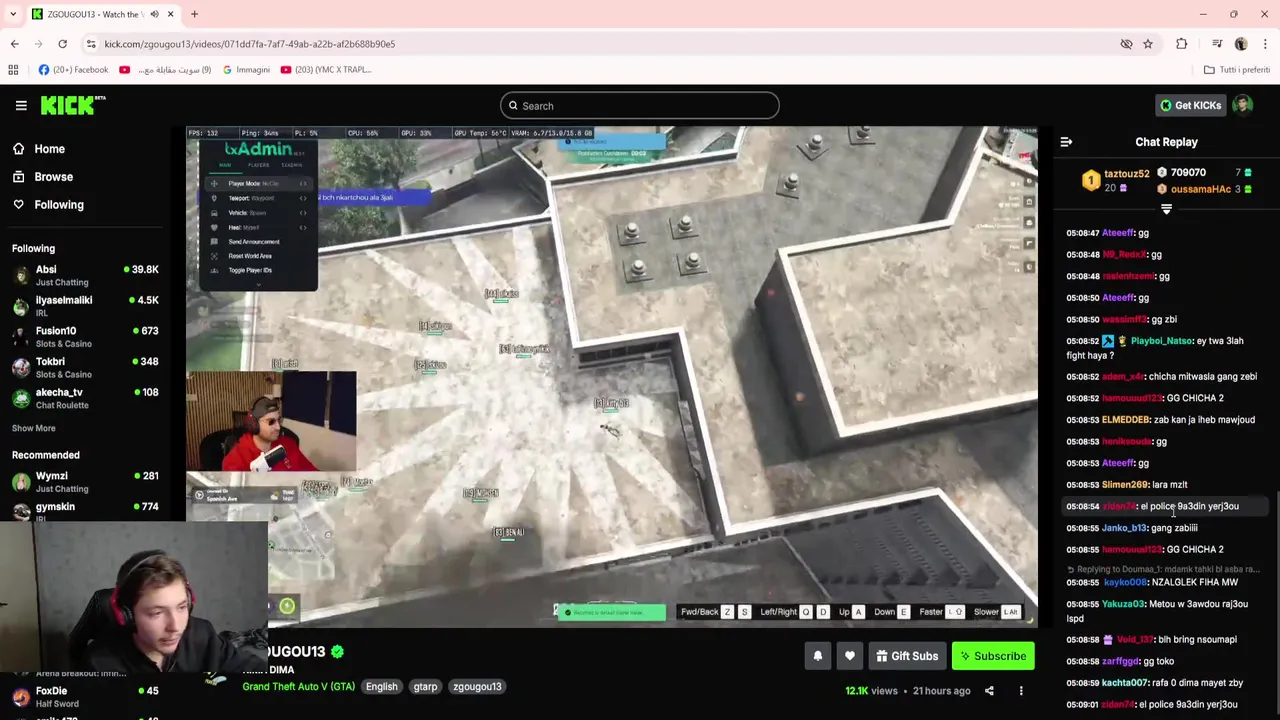Open the Facebook bookmark

pos(73,70)
